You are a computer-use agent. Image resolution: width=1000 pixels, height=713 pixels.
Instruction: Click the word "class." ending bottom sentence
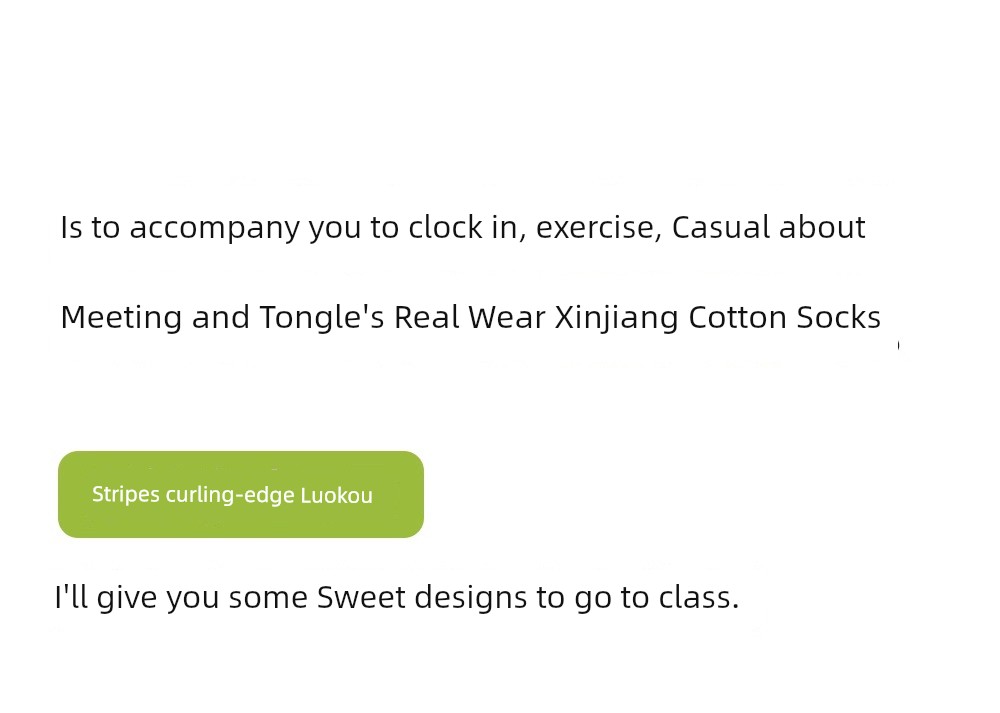click(x=699, y=598)
